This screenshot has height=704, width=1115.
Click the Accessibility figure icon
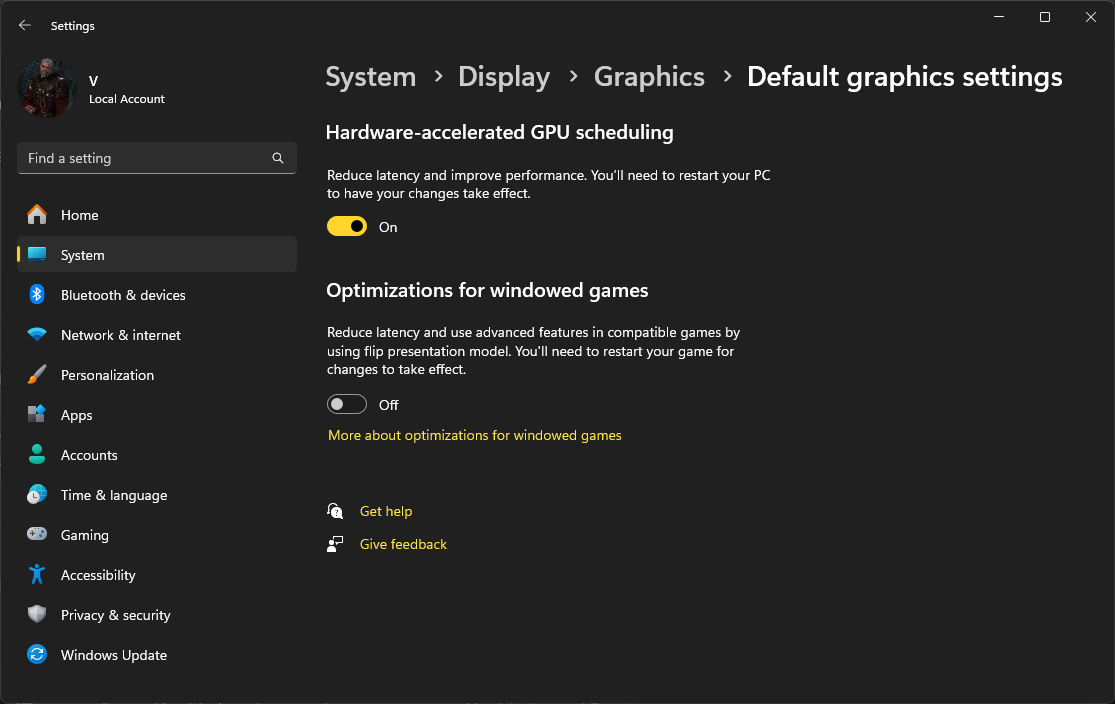click(x=37, y=575)
